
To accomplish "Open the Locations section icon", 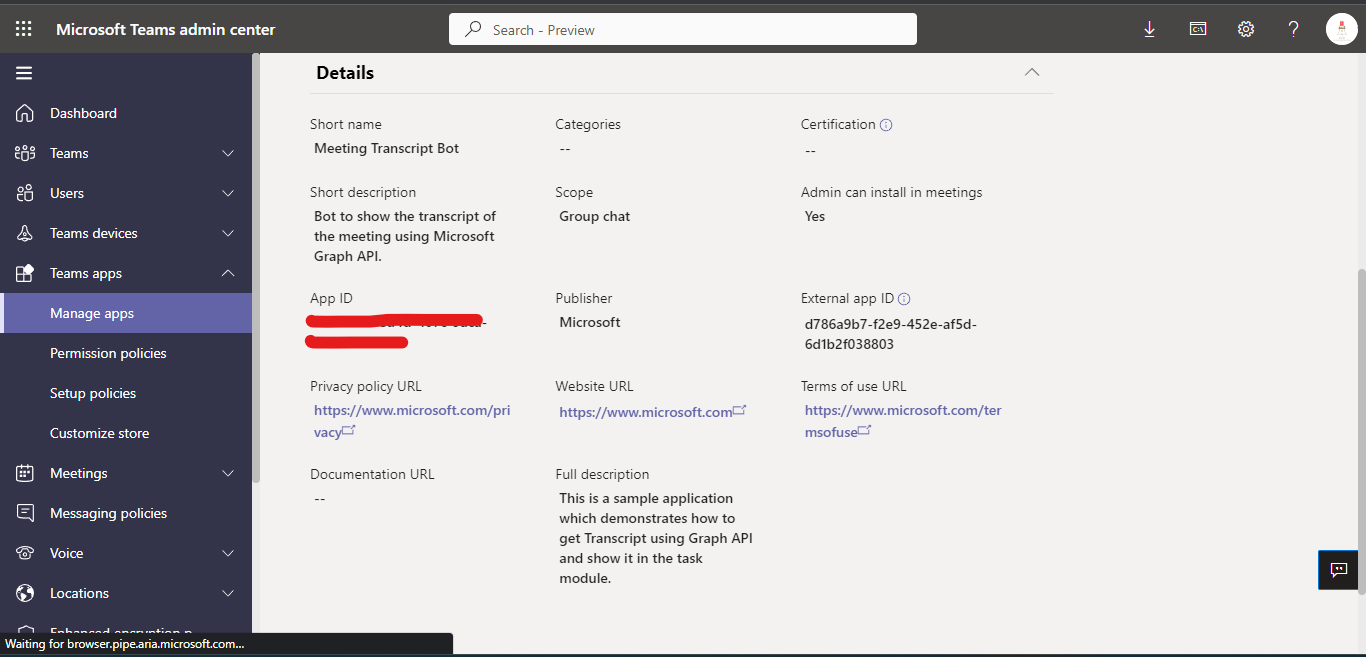I will [22, 592].
